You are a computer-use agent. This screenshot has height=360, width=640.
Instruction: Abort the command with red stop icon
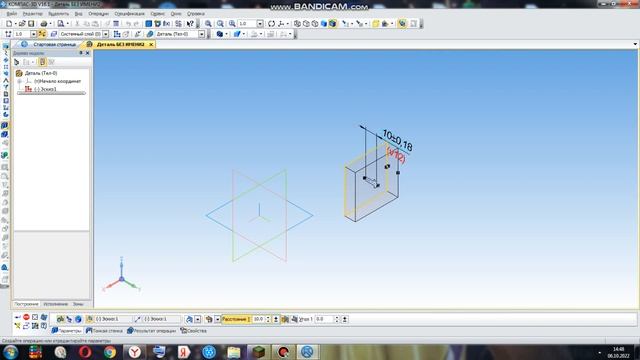[x=27, y=317]
